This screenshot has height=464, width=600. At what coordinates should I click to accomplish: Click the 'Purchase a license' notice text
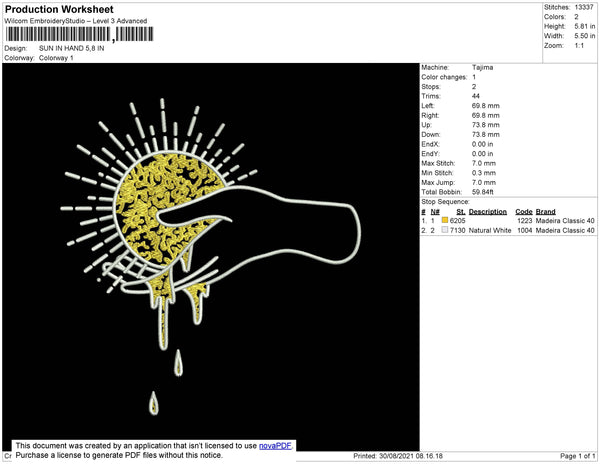coord(119,455)
